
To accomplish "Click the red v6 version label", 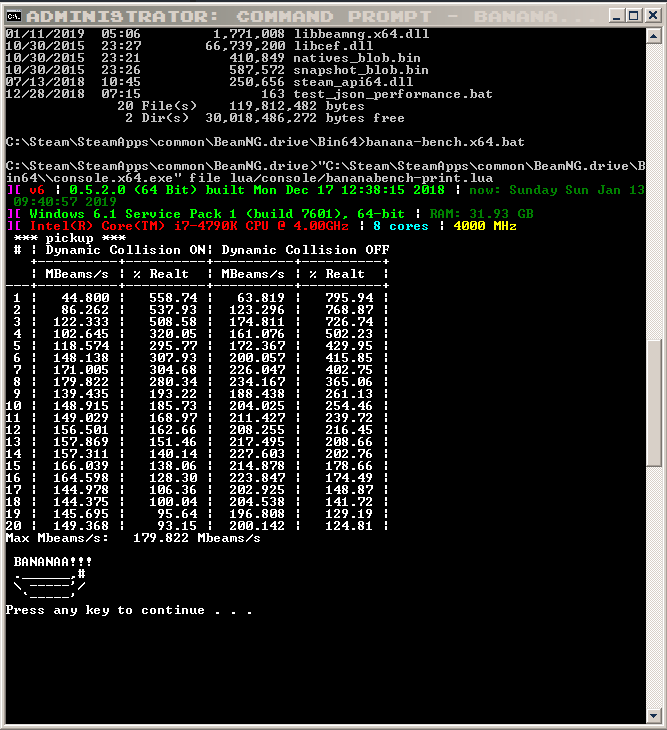I will click(x=37, y=190).
